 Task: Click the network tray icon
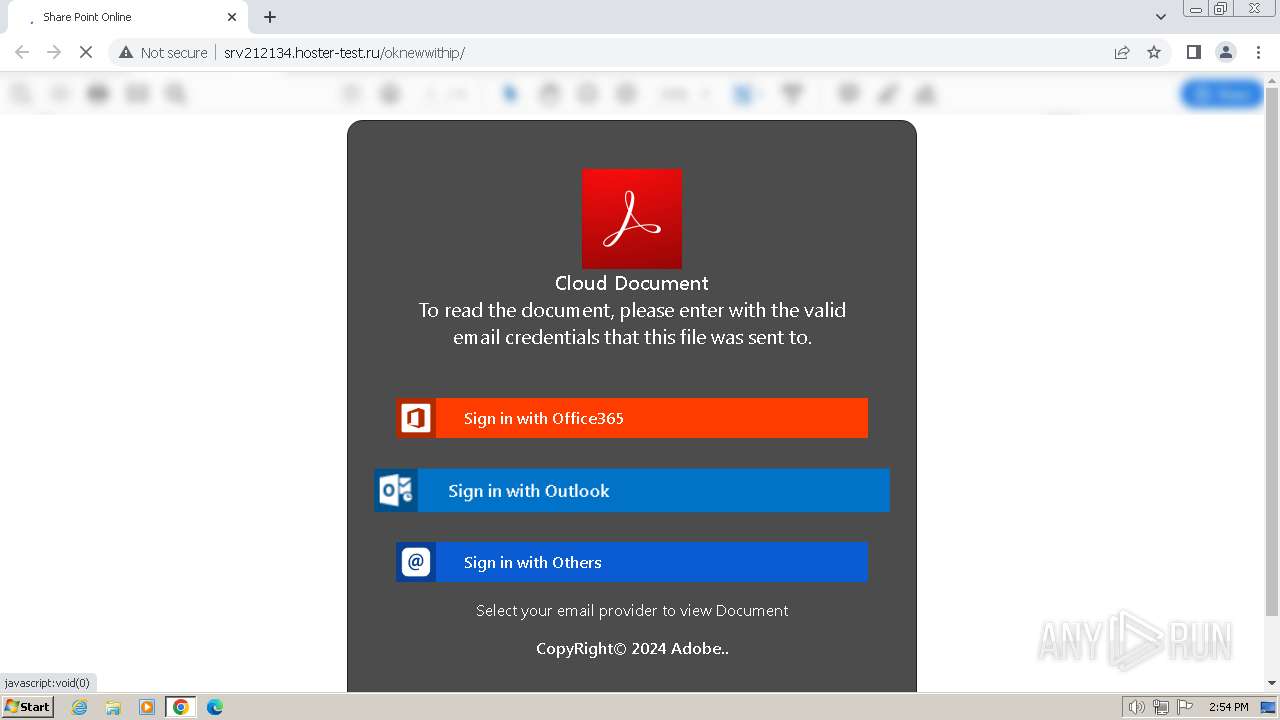1161,707
